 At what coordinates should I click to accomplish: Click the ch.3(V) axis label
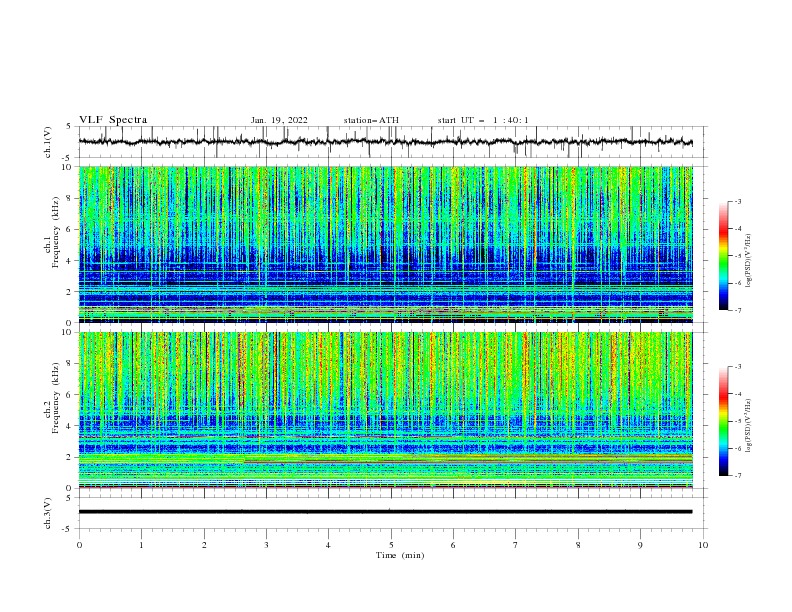[x=48, y=513]
